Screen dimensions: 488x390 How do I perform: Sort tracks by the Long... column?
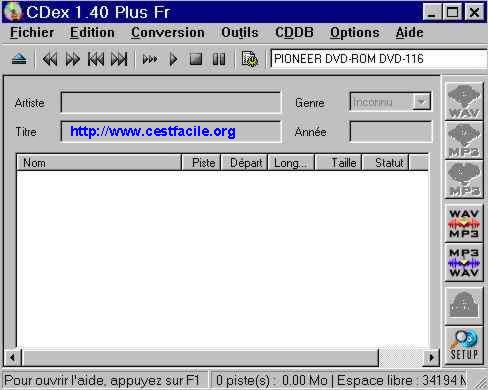pos(291,163)
